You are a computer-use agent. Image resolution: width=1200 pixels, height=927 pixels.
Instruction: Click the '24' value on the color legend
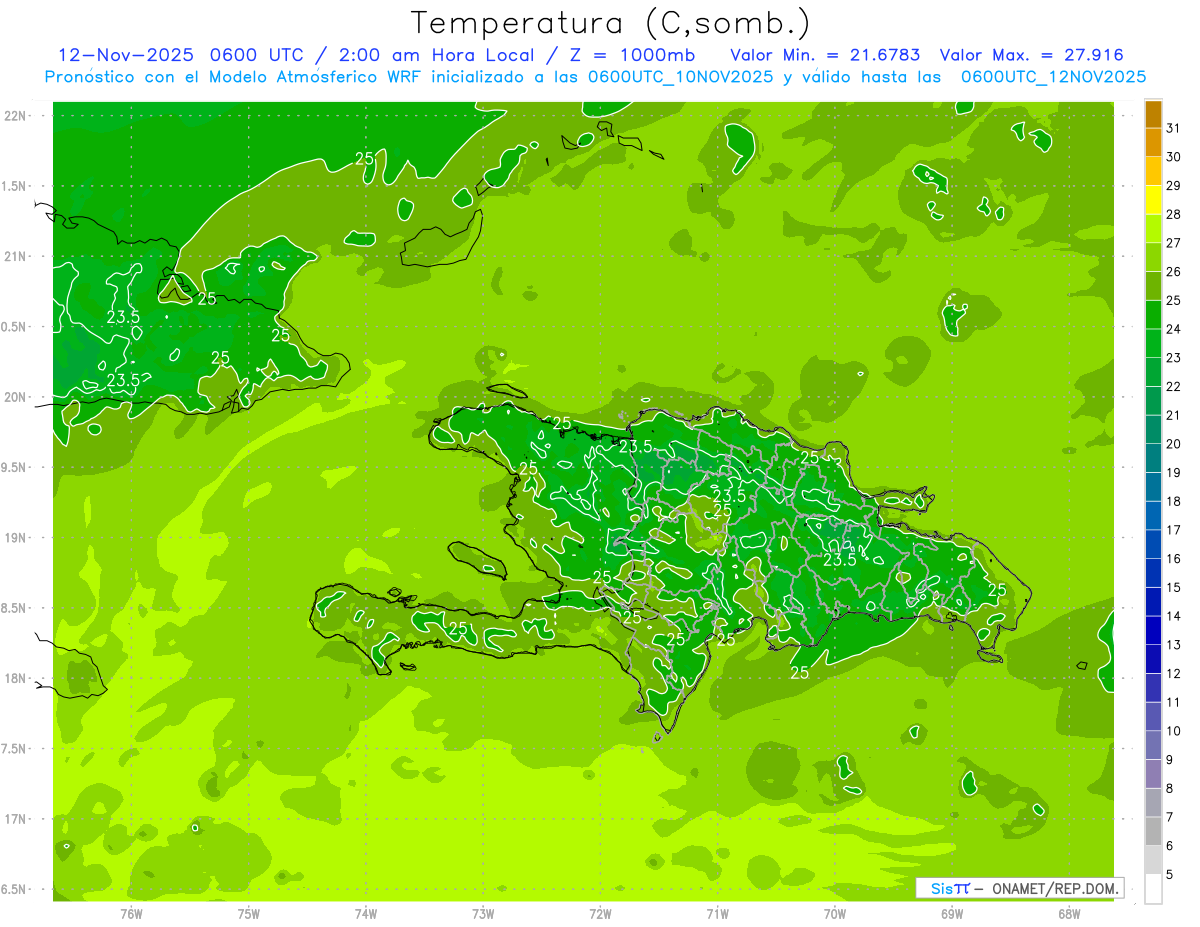pyautogui.click(x=1173, y=329)
